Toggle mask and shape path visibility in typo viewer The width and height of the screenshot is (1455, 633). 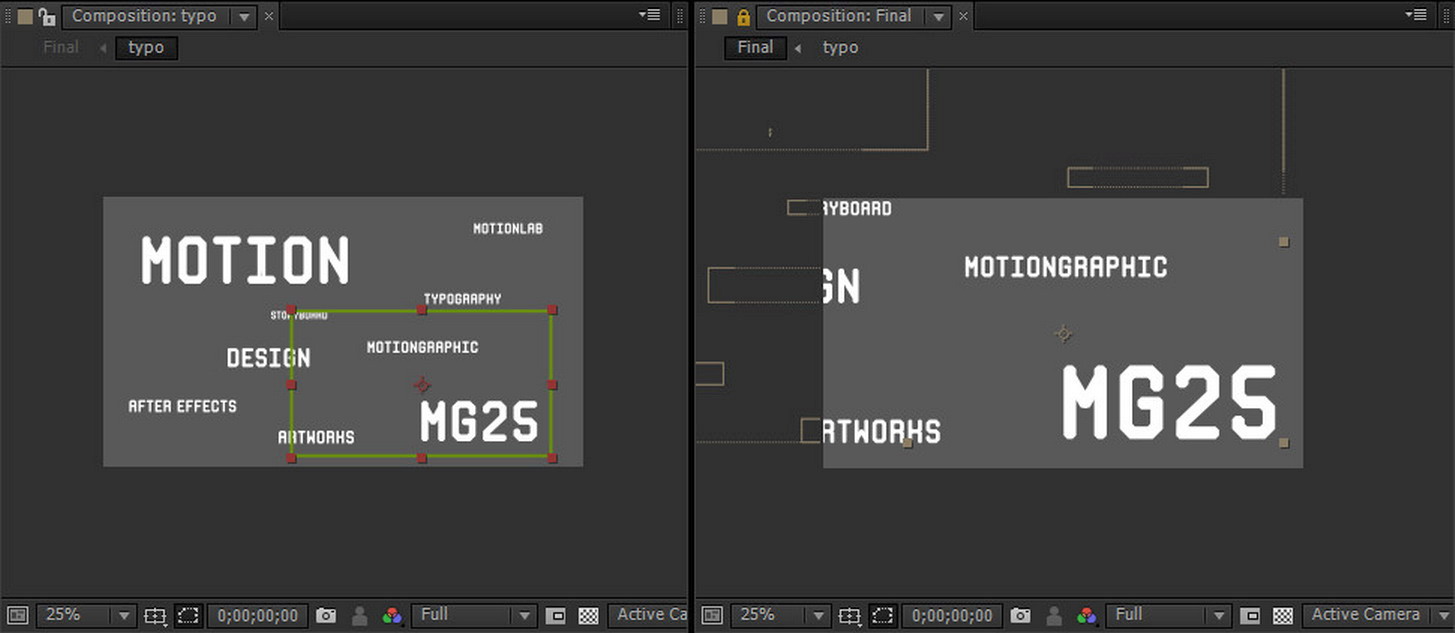(x=188, y=616)
